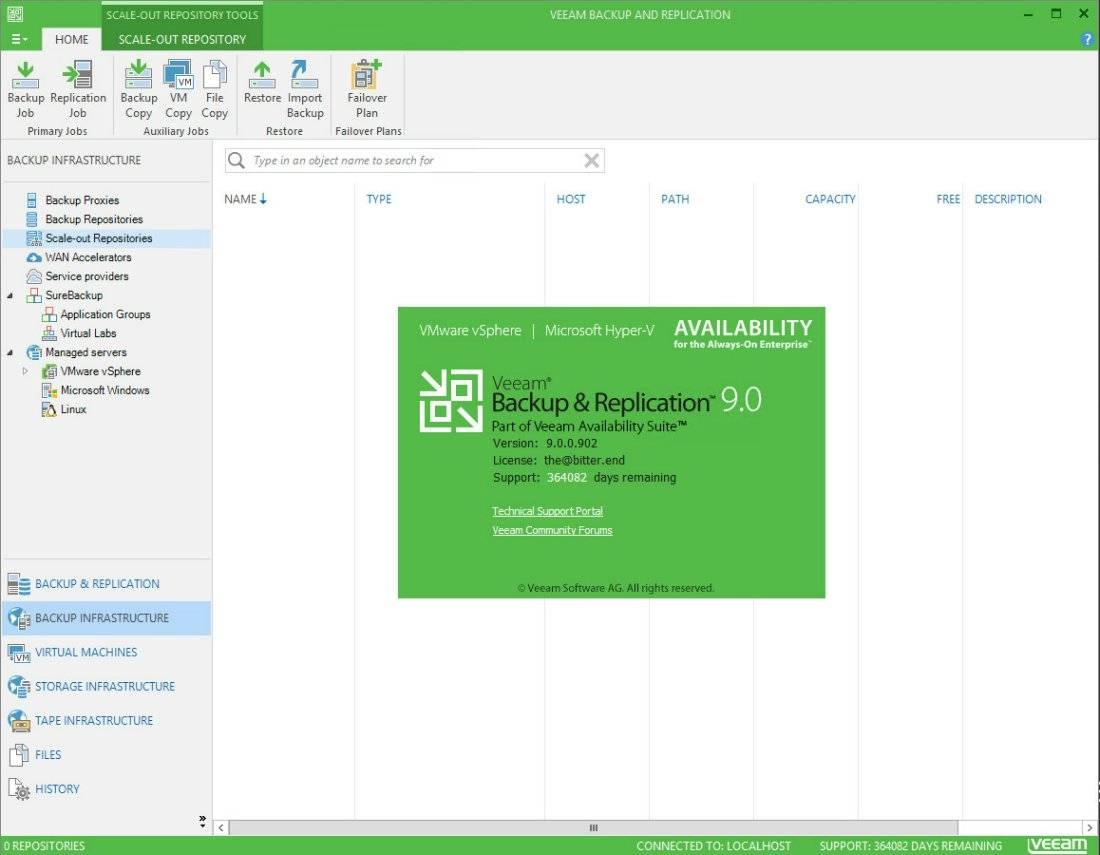
Task: Clear the search box with X
Action: (x=591, y=161)
